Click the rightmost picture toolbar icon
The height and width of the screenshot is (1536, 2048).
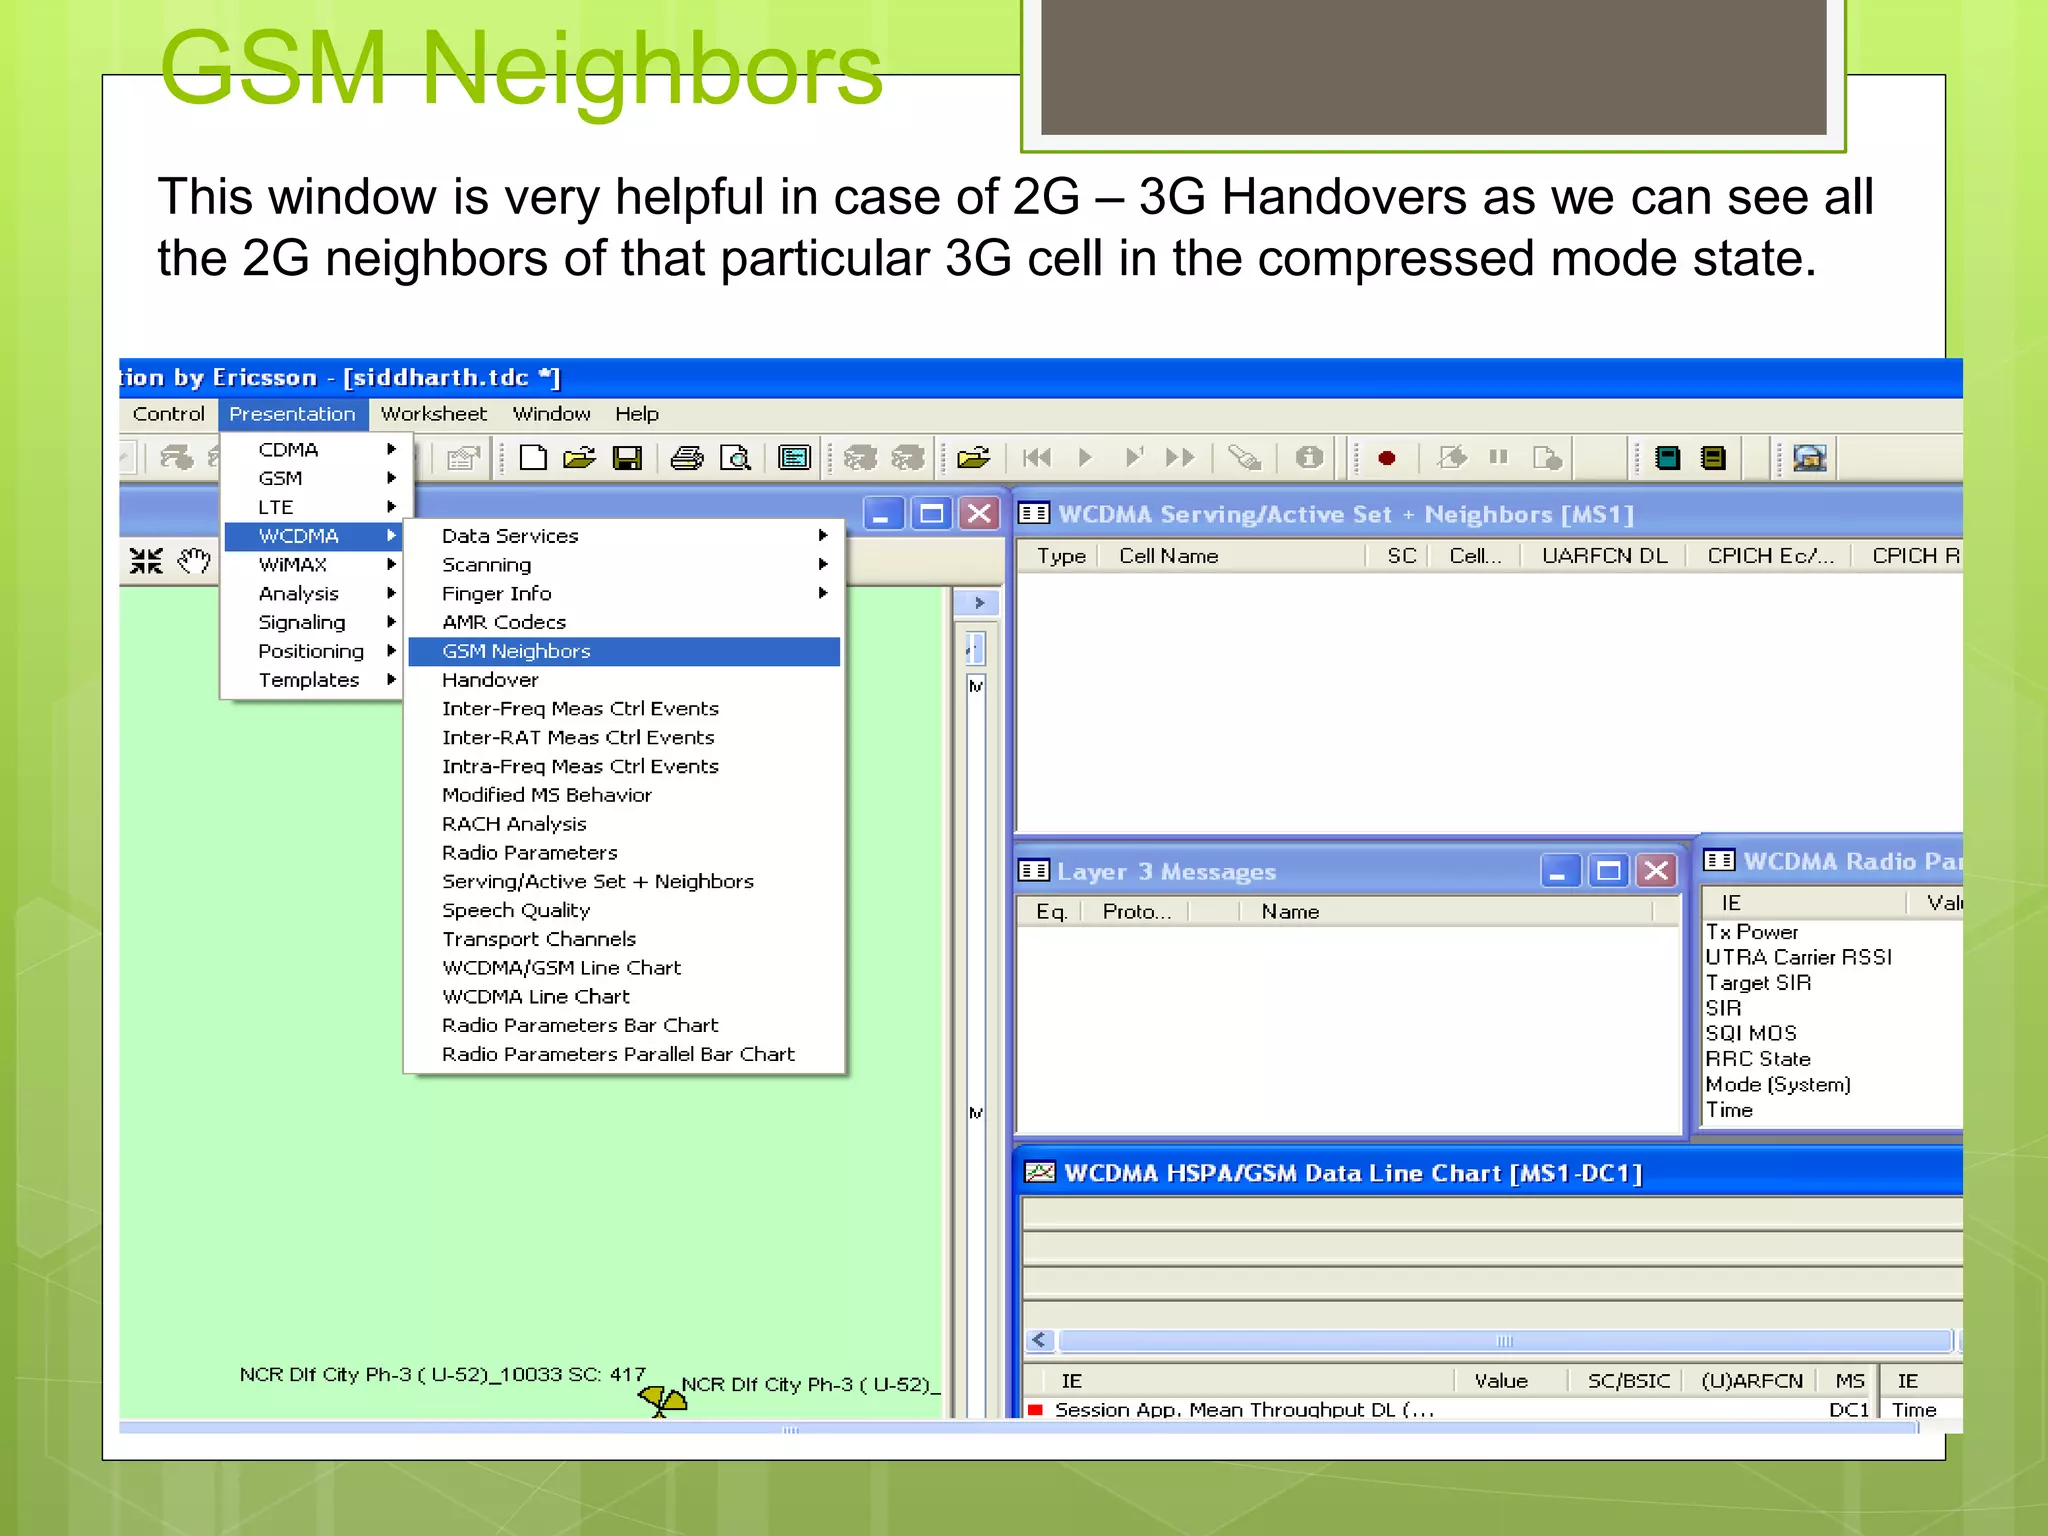(1810, 458)
